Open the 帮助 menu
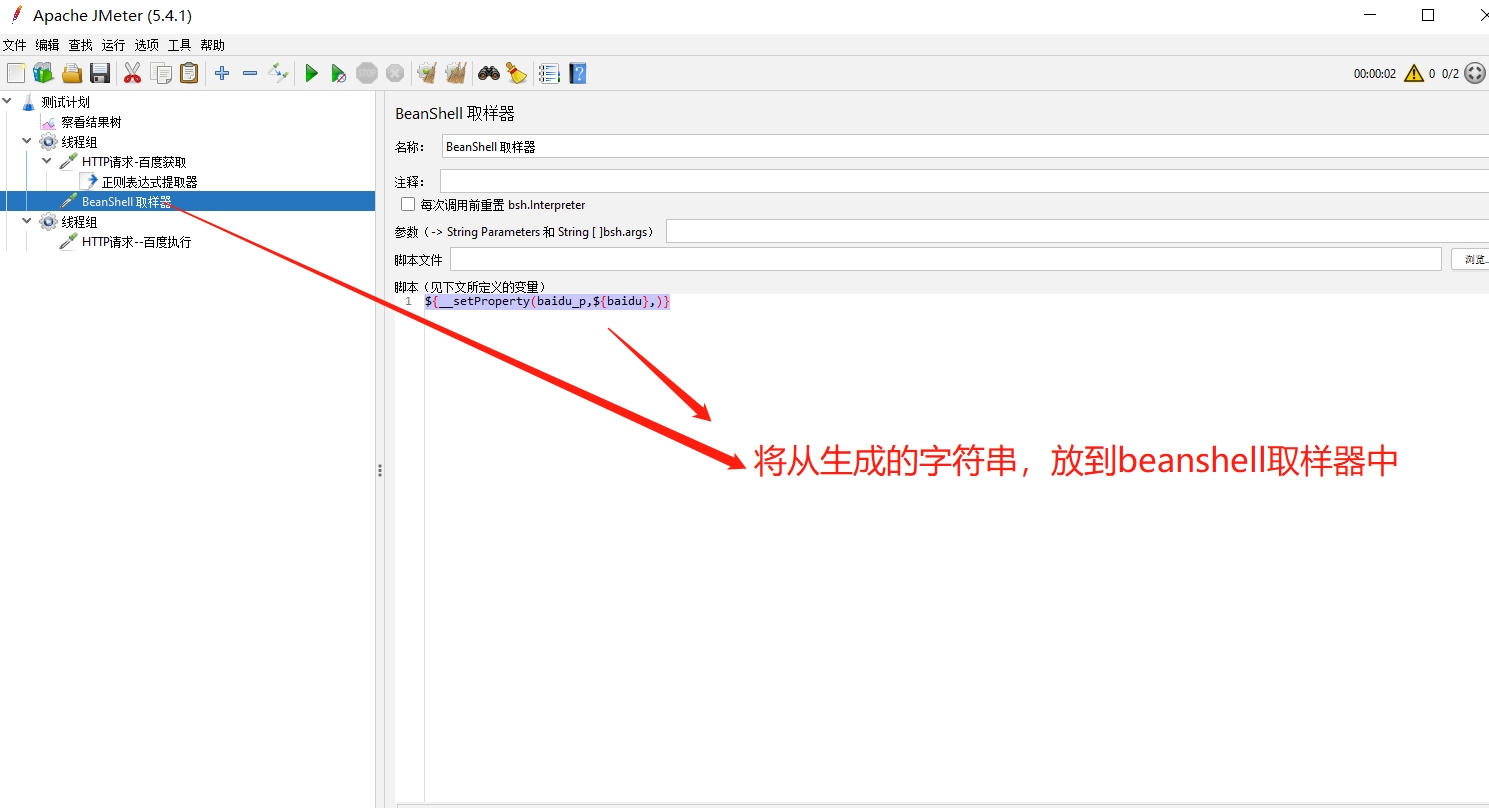The width and height of the screenshot is (1489, 808). pos(212,45)
